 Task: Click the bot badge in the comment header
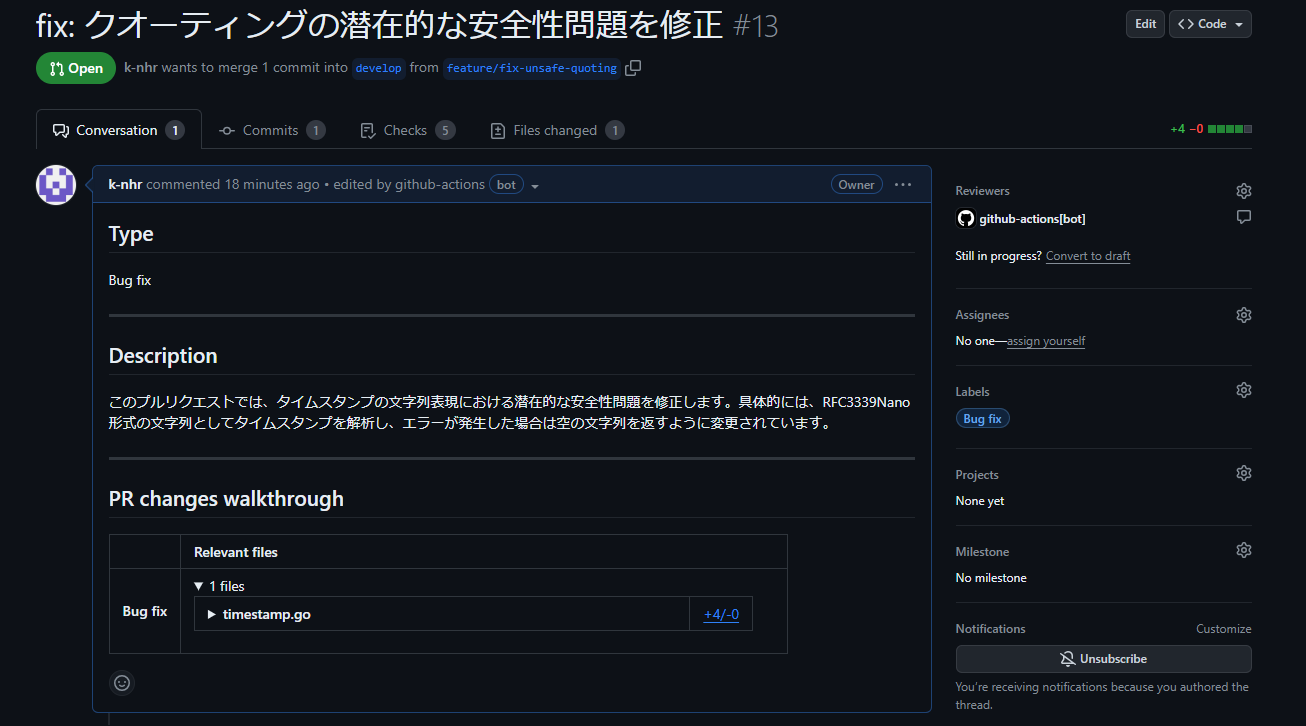click(506, 184)
